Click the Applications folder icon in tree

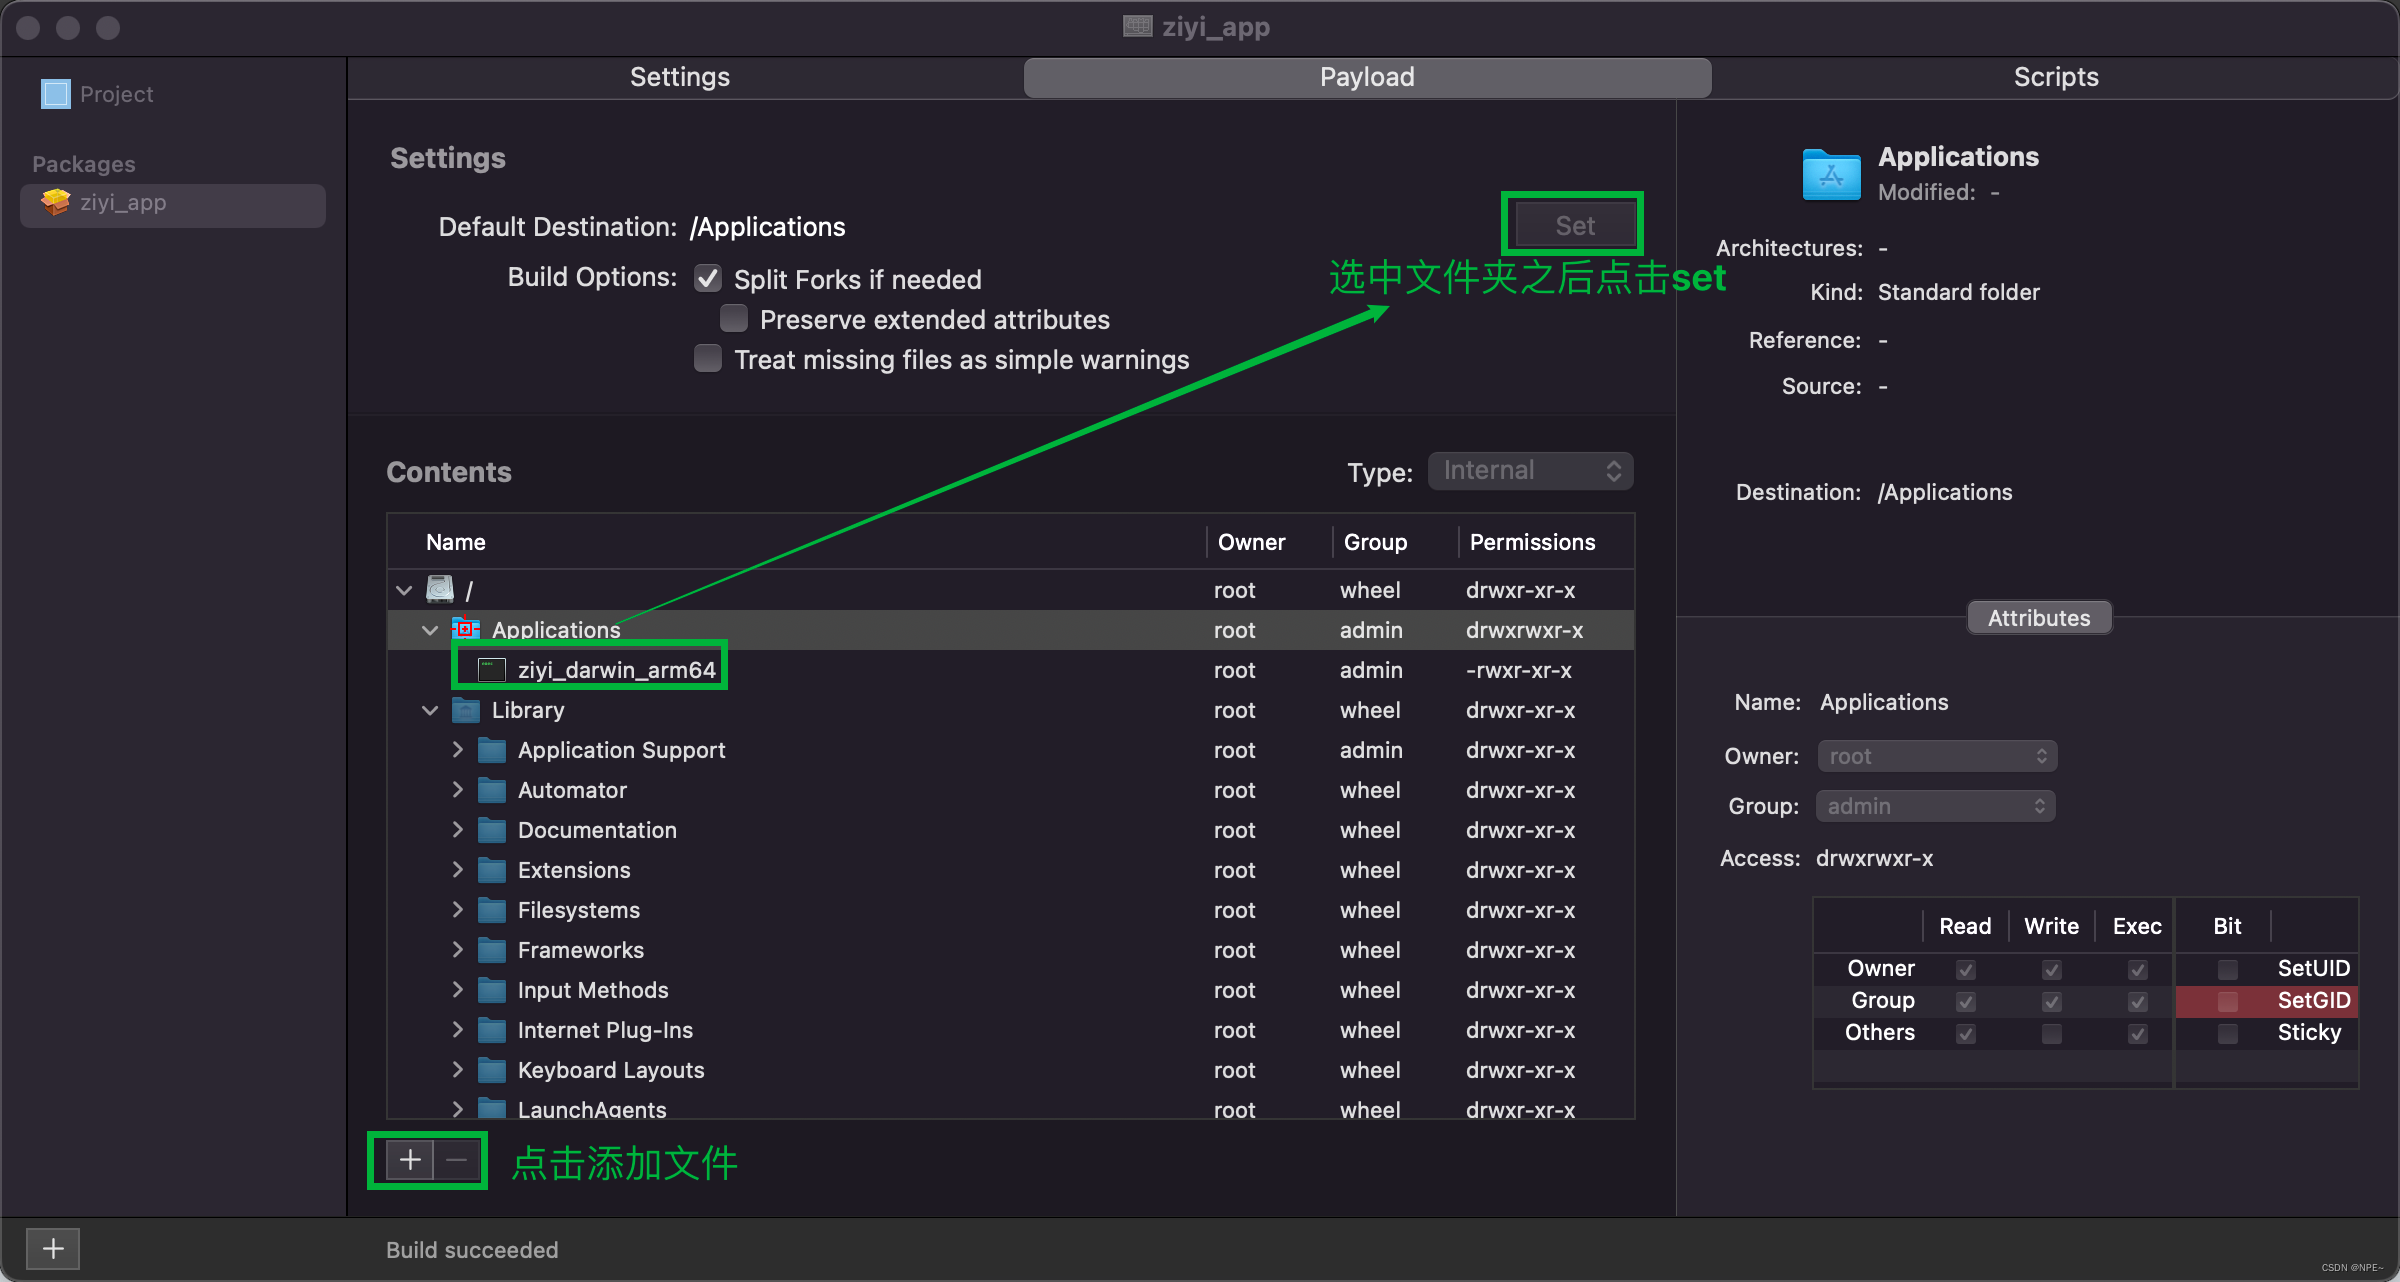(x=466, y=630)
